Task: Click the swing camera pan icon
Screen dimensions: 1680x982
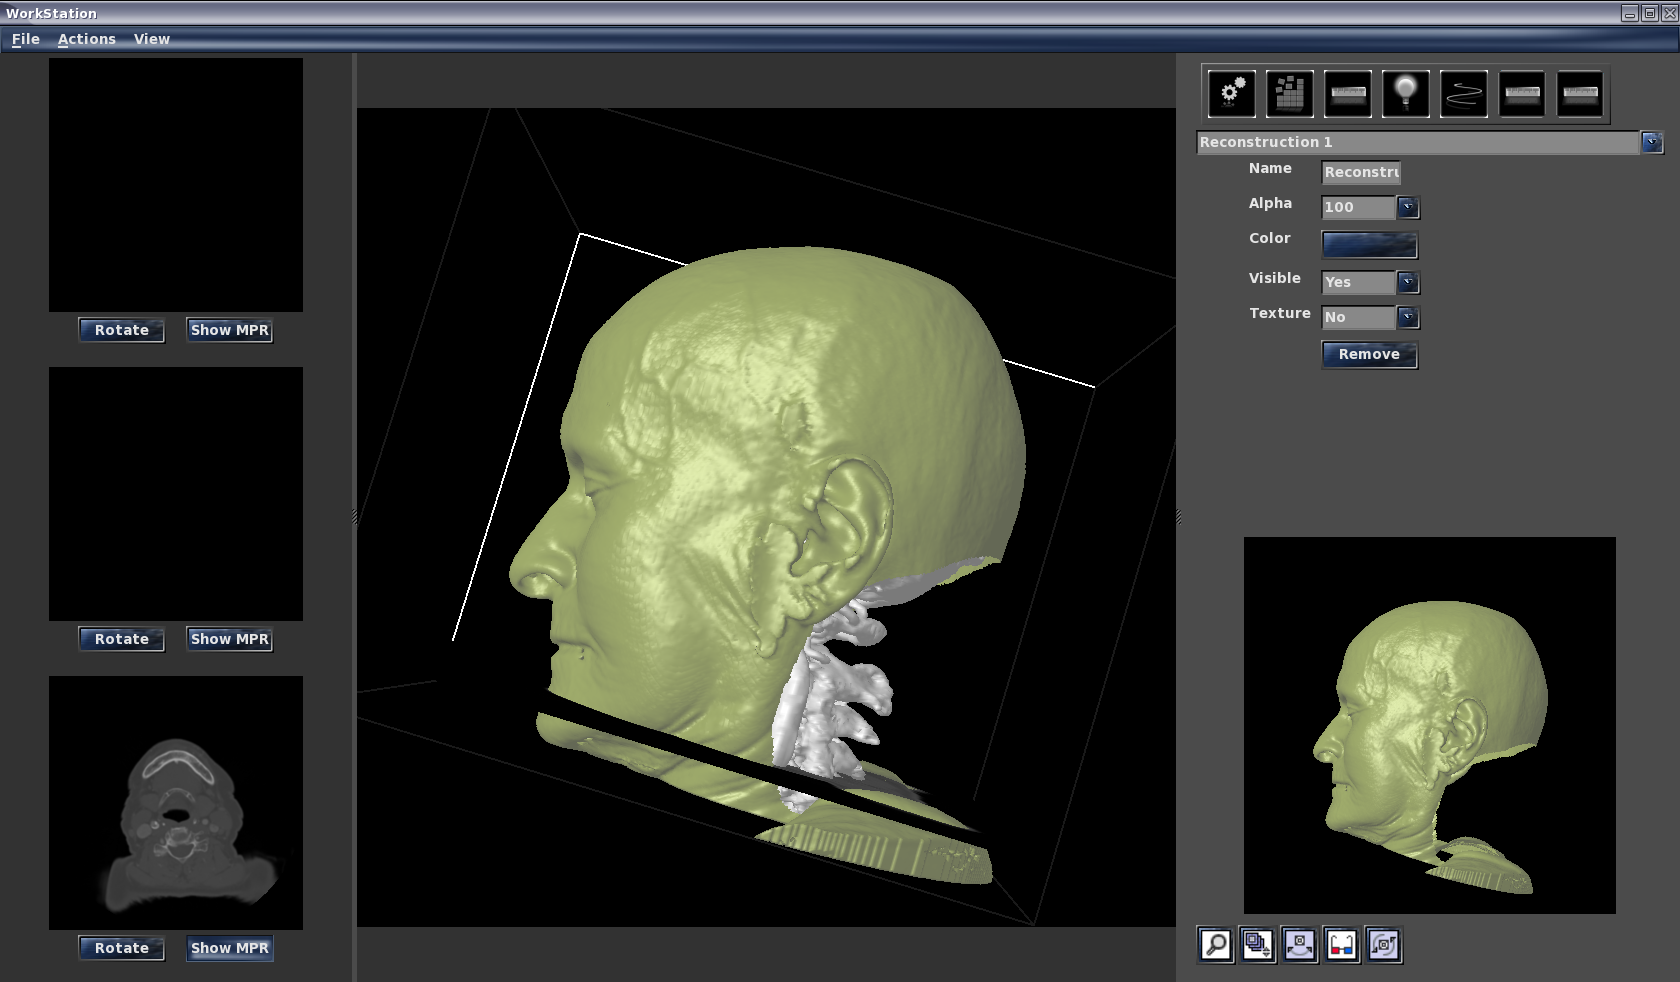Action: click(1299, 945)
